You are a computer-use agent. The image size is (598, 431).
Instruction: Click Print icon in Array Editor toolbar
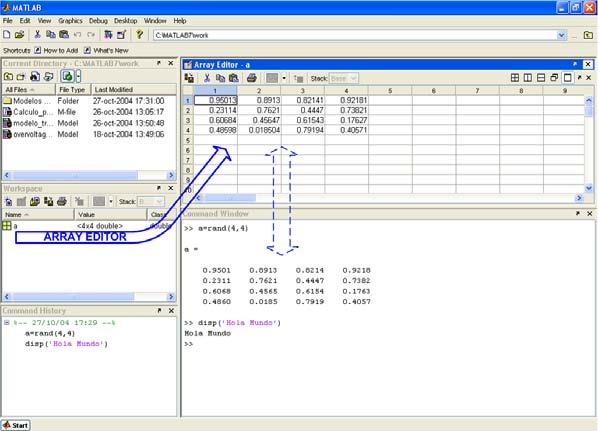tap(251, 78)
